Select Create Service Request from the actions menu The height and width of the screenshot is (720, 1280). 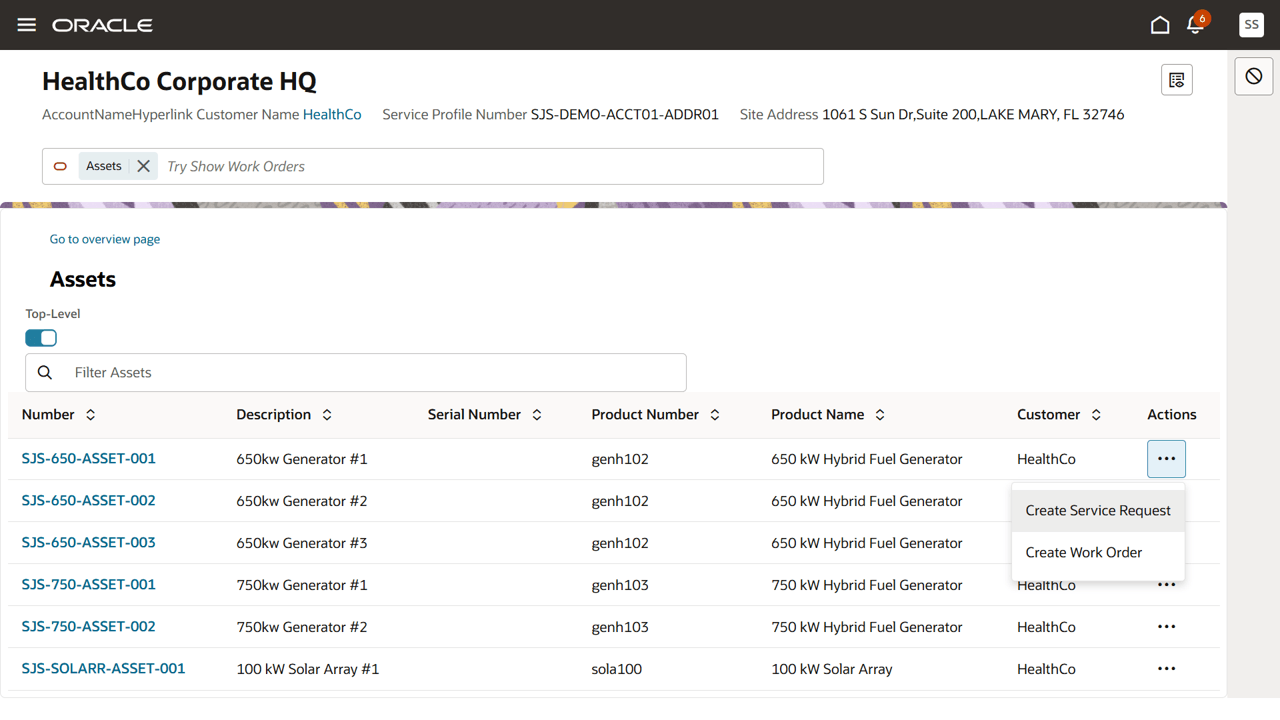coord(1098,510)
